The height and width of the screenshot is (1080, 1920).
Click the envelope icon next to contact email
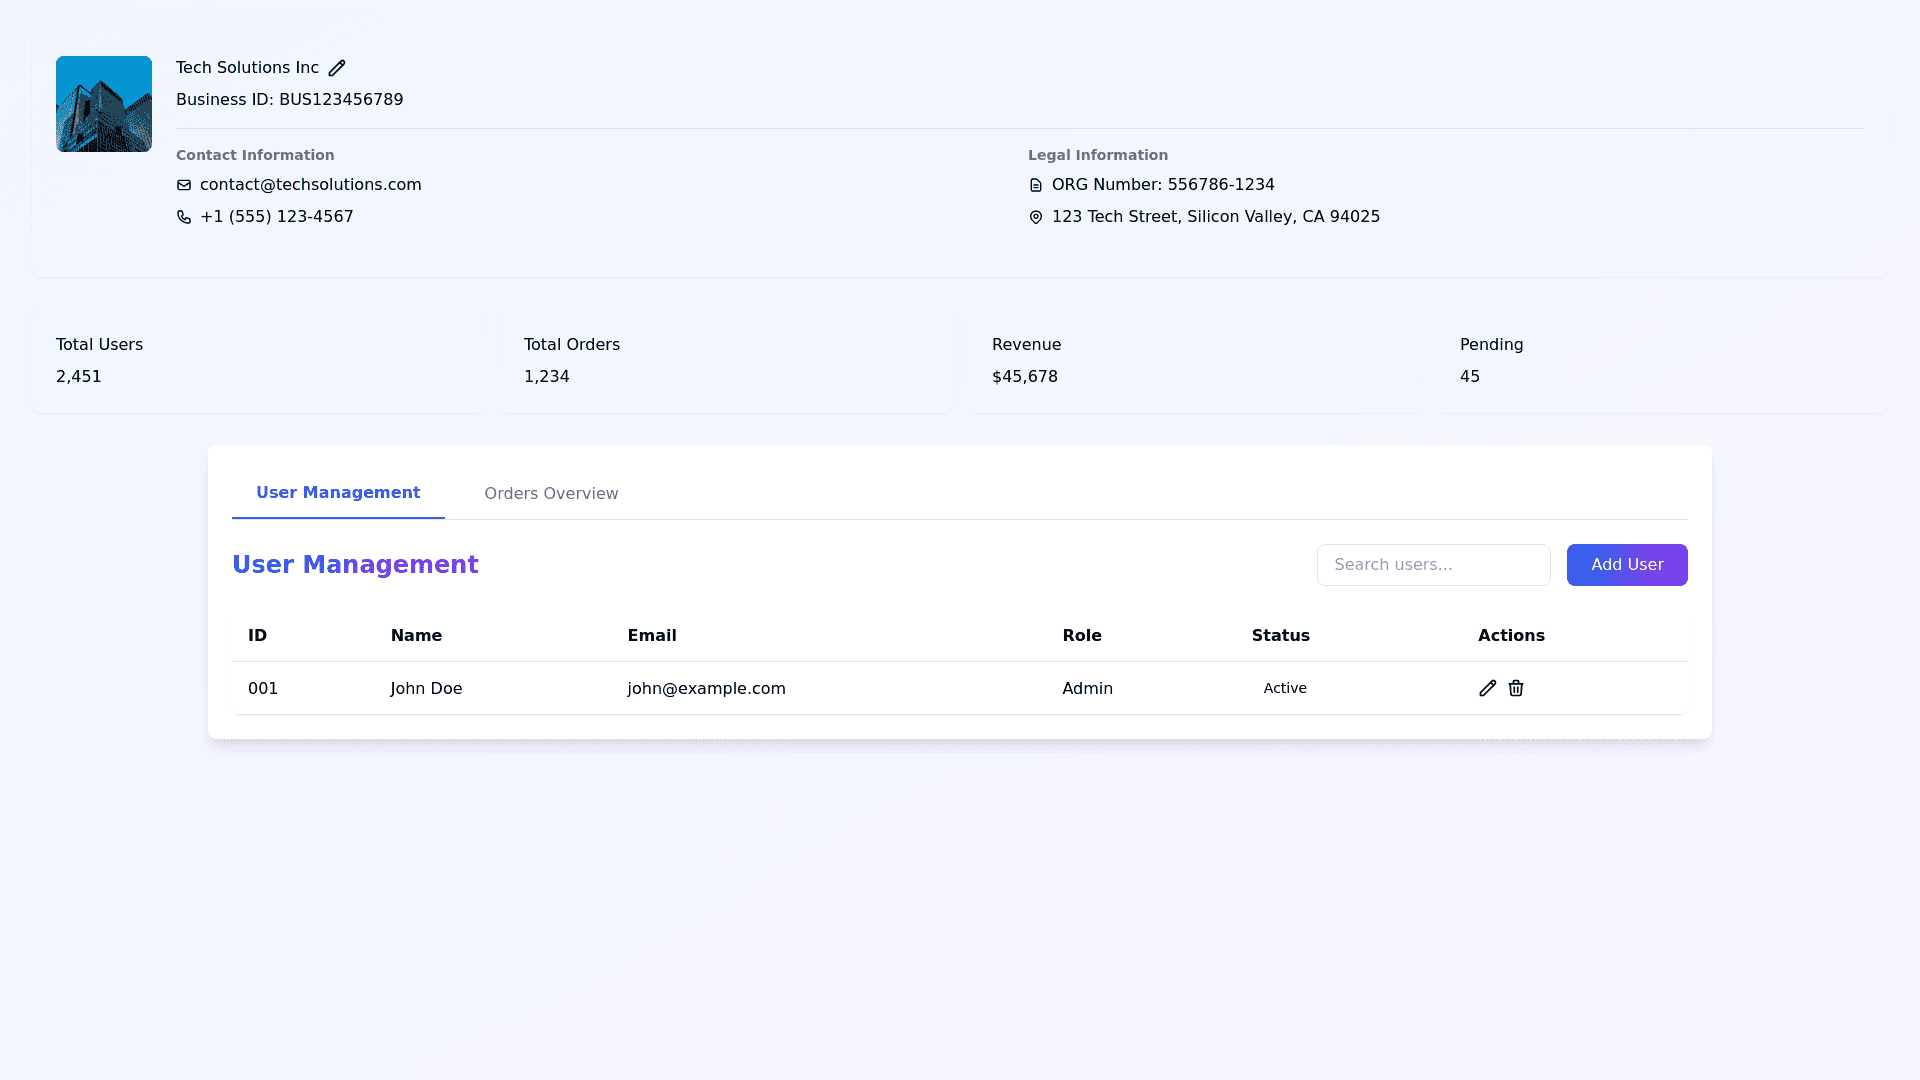tap(184, 185)
